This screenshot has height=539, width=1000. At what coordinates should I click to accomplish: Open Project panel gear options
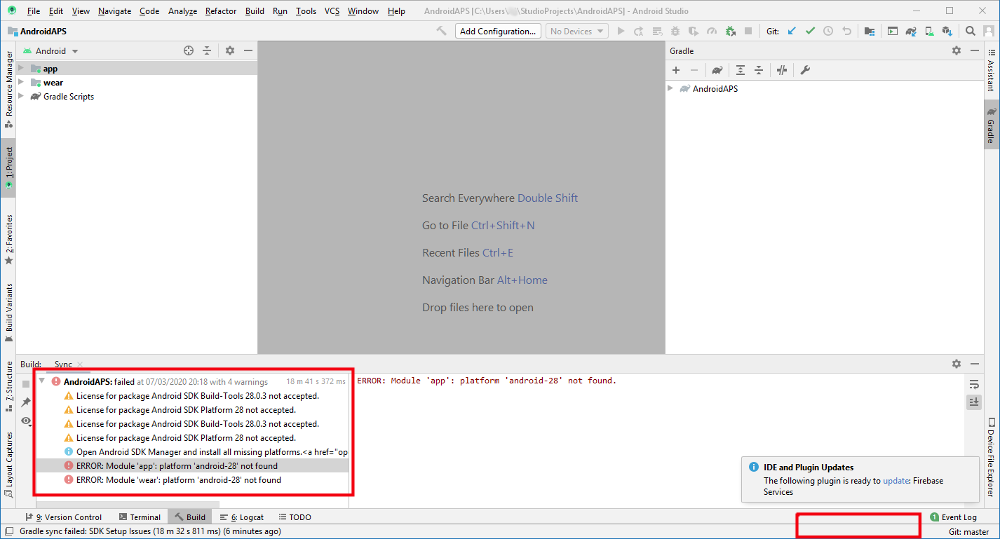[x=230, y=50]
